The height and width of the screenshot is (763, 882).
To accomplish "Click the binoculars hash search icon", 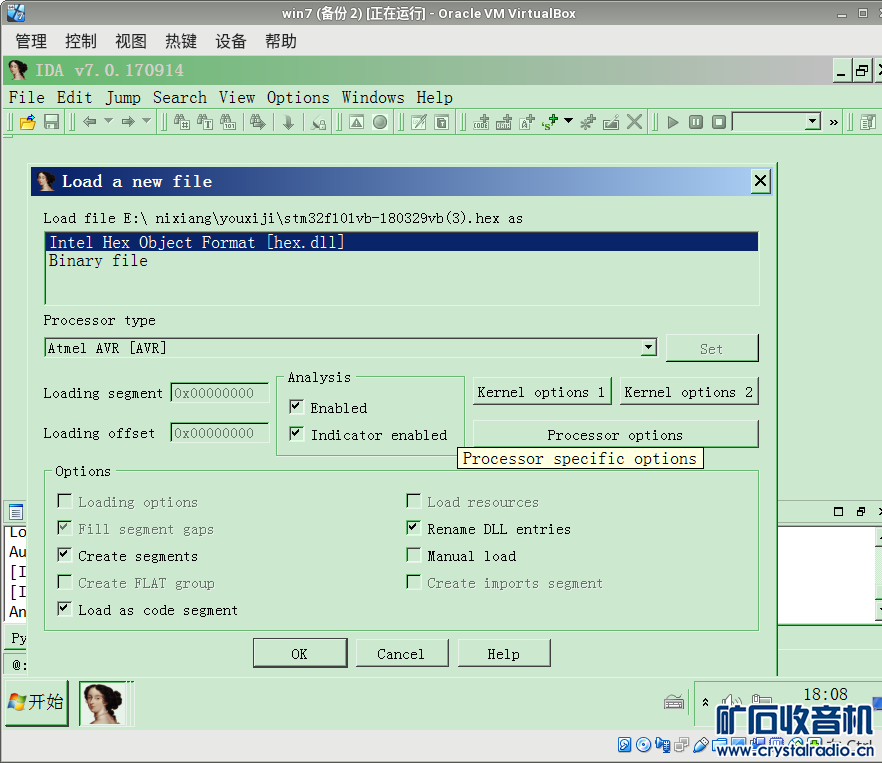I will pos(182,122).
